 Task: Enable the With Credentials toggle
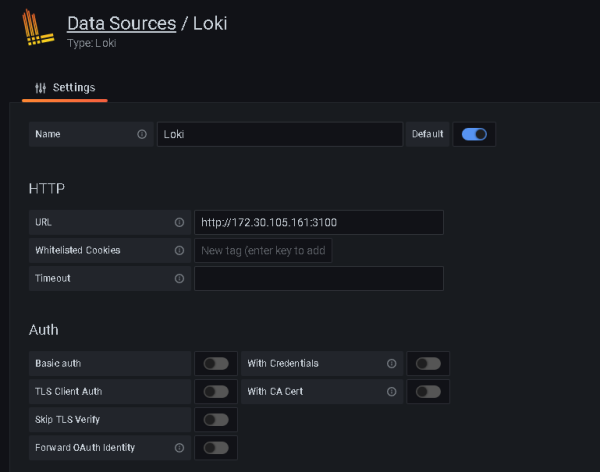tap(428, 363)
